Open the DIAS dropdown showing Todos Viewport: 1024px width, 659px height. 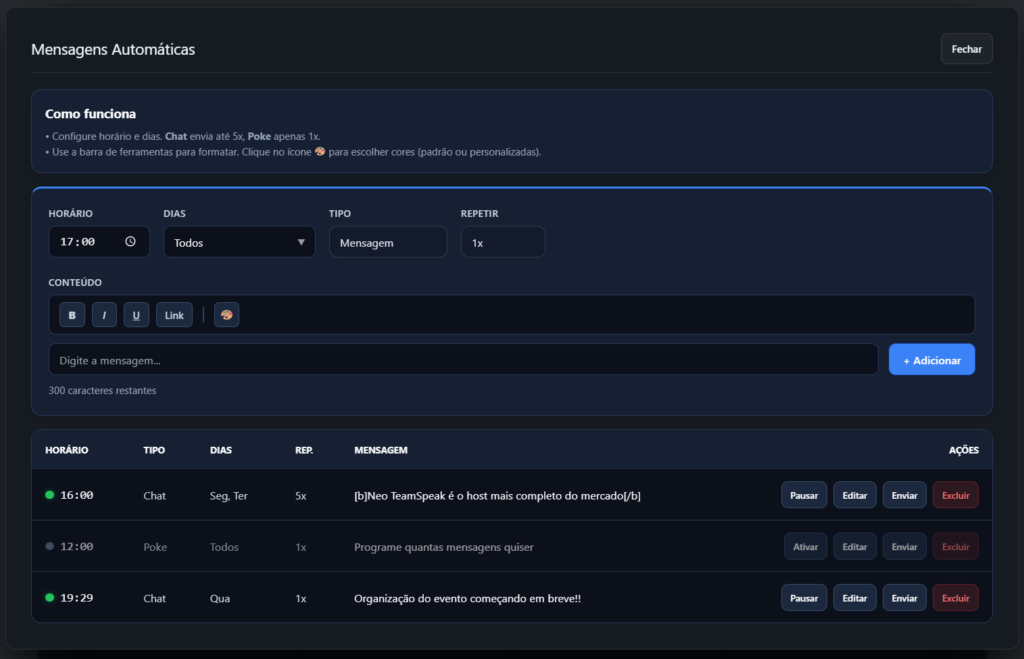(x=239, y=241)
